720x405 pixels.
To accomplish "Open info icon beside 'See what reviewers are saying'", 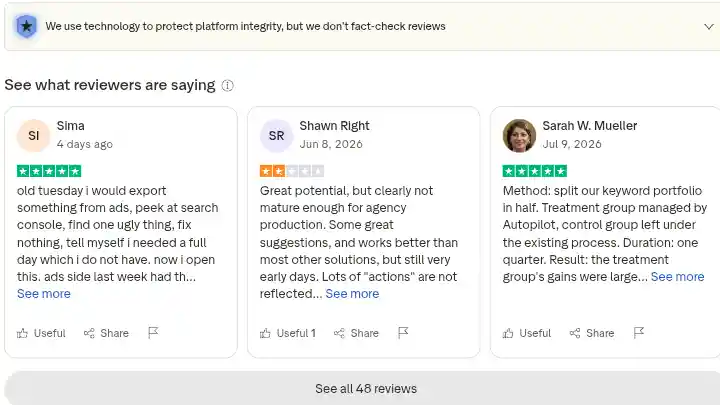I will click(x=227, y=85).
